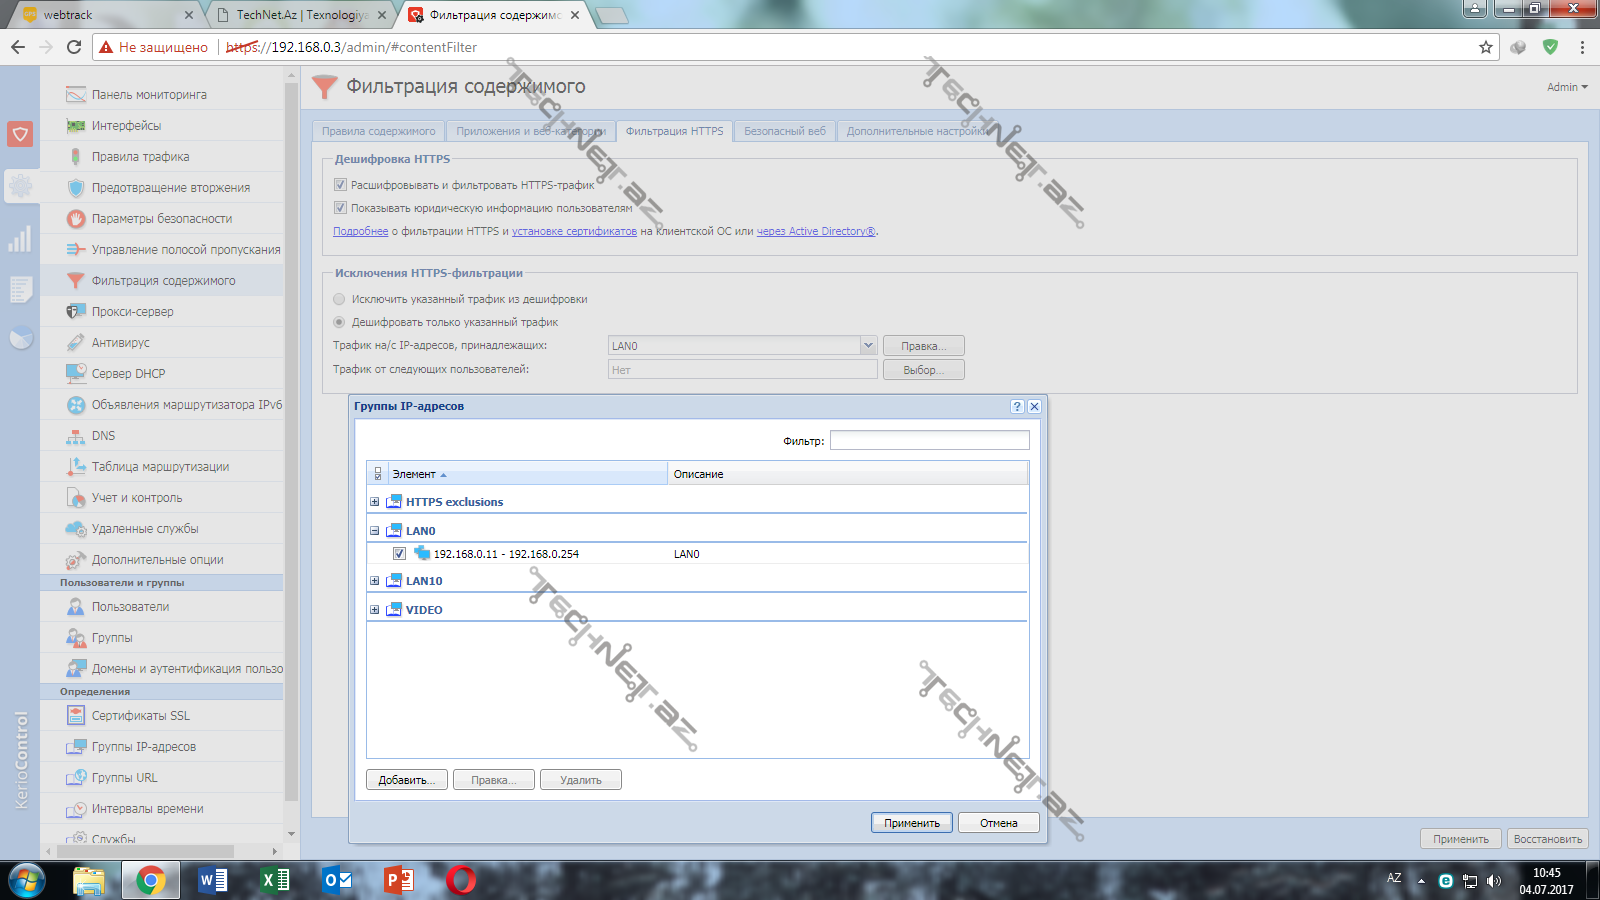This screenshot has width=1600, height=900.
Task: Open the Interfaces icon in sidebar
Action: 75,126
